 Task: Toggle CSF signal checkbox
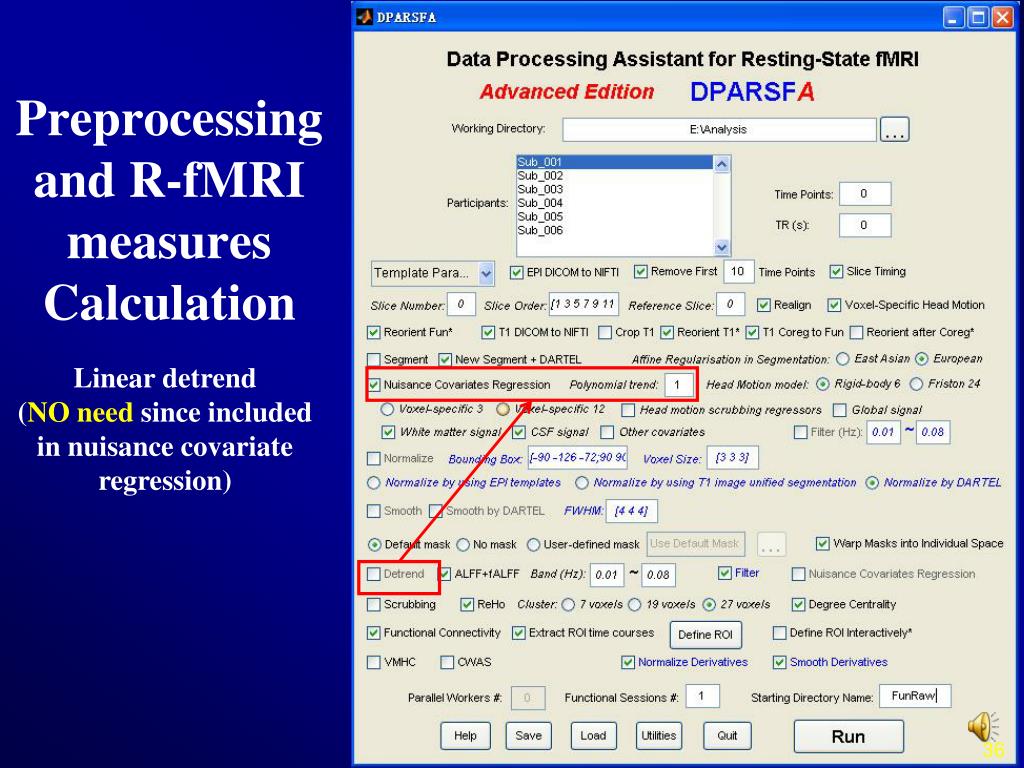click(519, 432)
